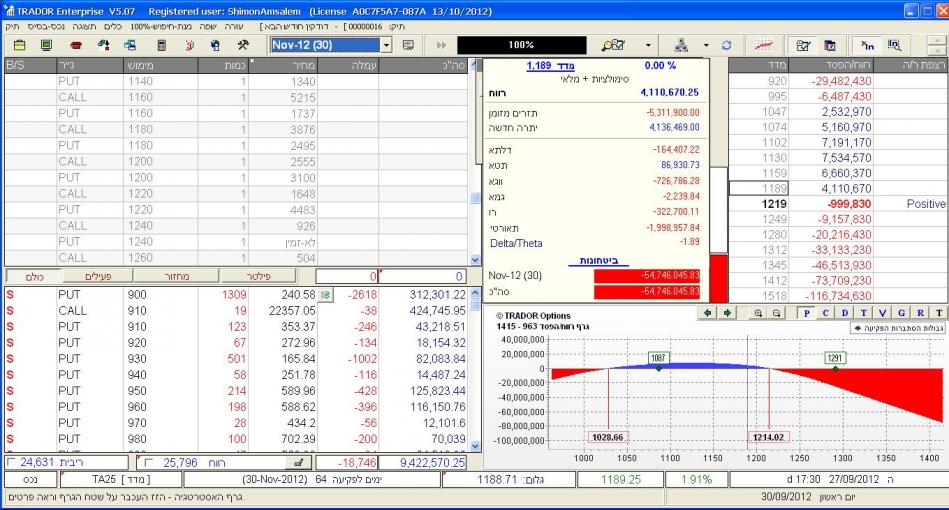The image size is (949, 510).
Task: Click the network hierarchy icon
Action: [683, 46]
